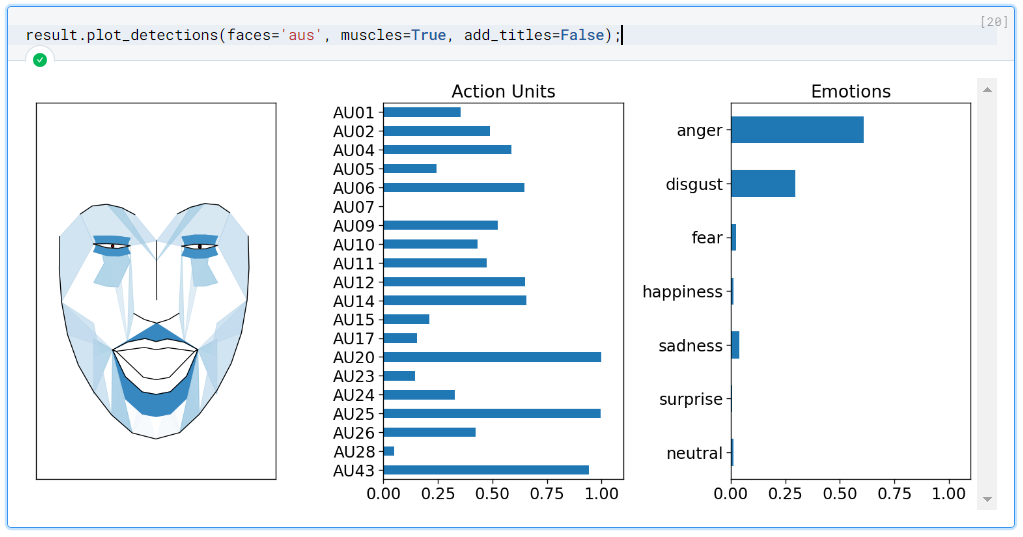
Task: Click the True keyword after muscles=
Action: [x=430, y=35]
